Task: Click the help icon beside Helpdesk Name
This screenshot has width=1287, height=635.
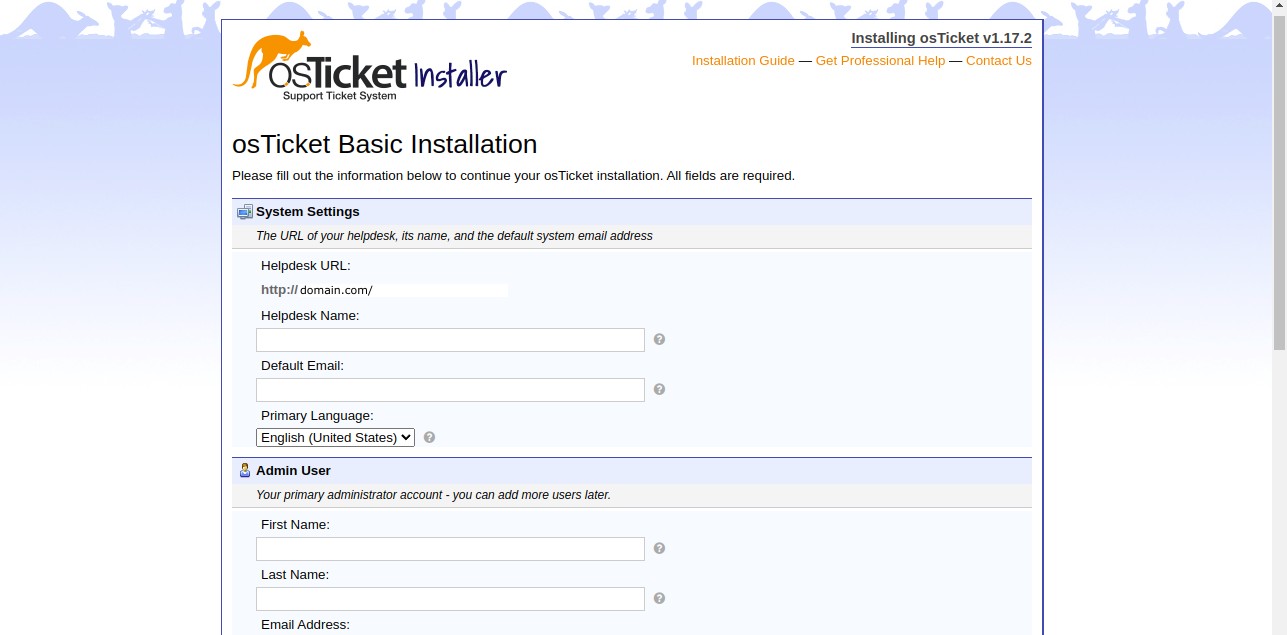Action: point(659,339)
